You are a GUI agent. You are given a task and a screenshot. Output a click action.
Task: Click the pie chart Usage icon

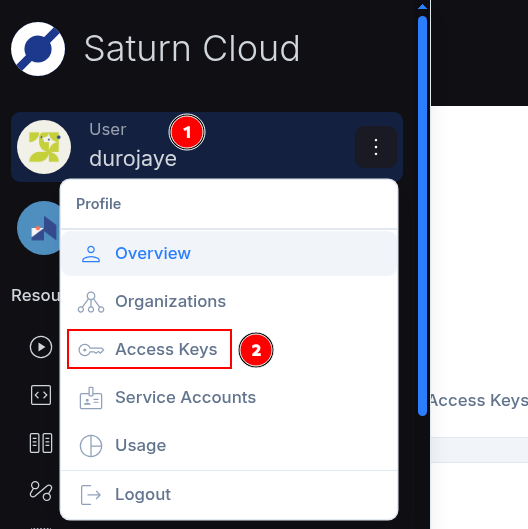[x=91, y=446]
